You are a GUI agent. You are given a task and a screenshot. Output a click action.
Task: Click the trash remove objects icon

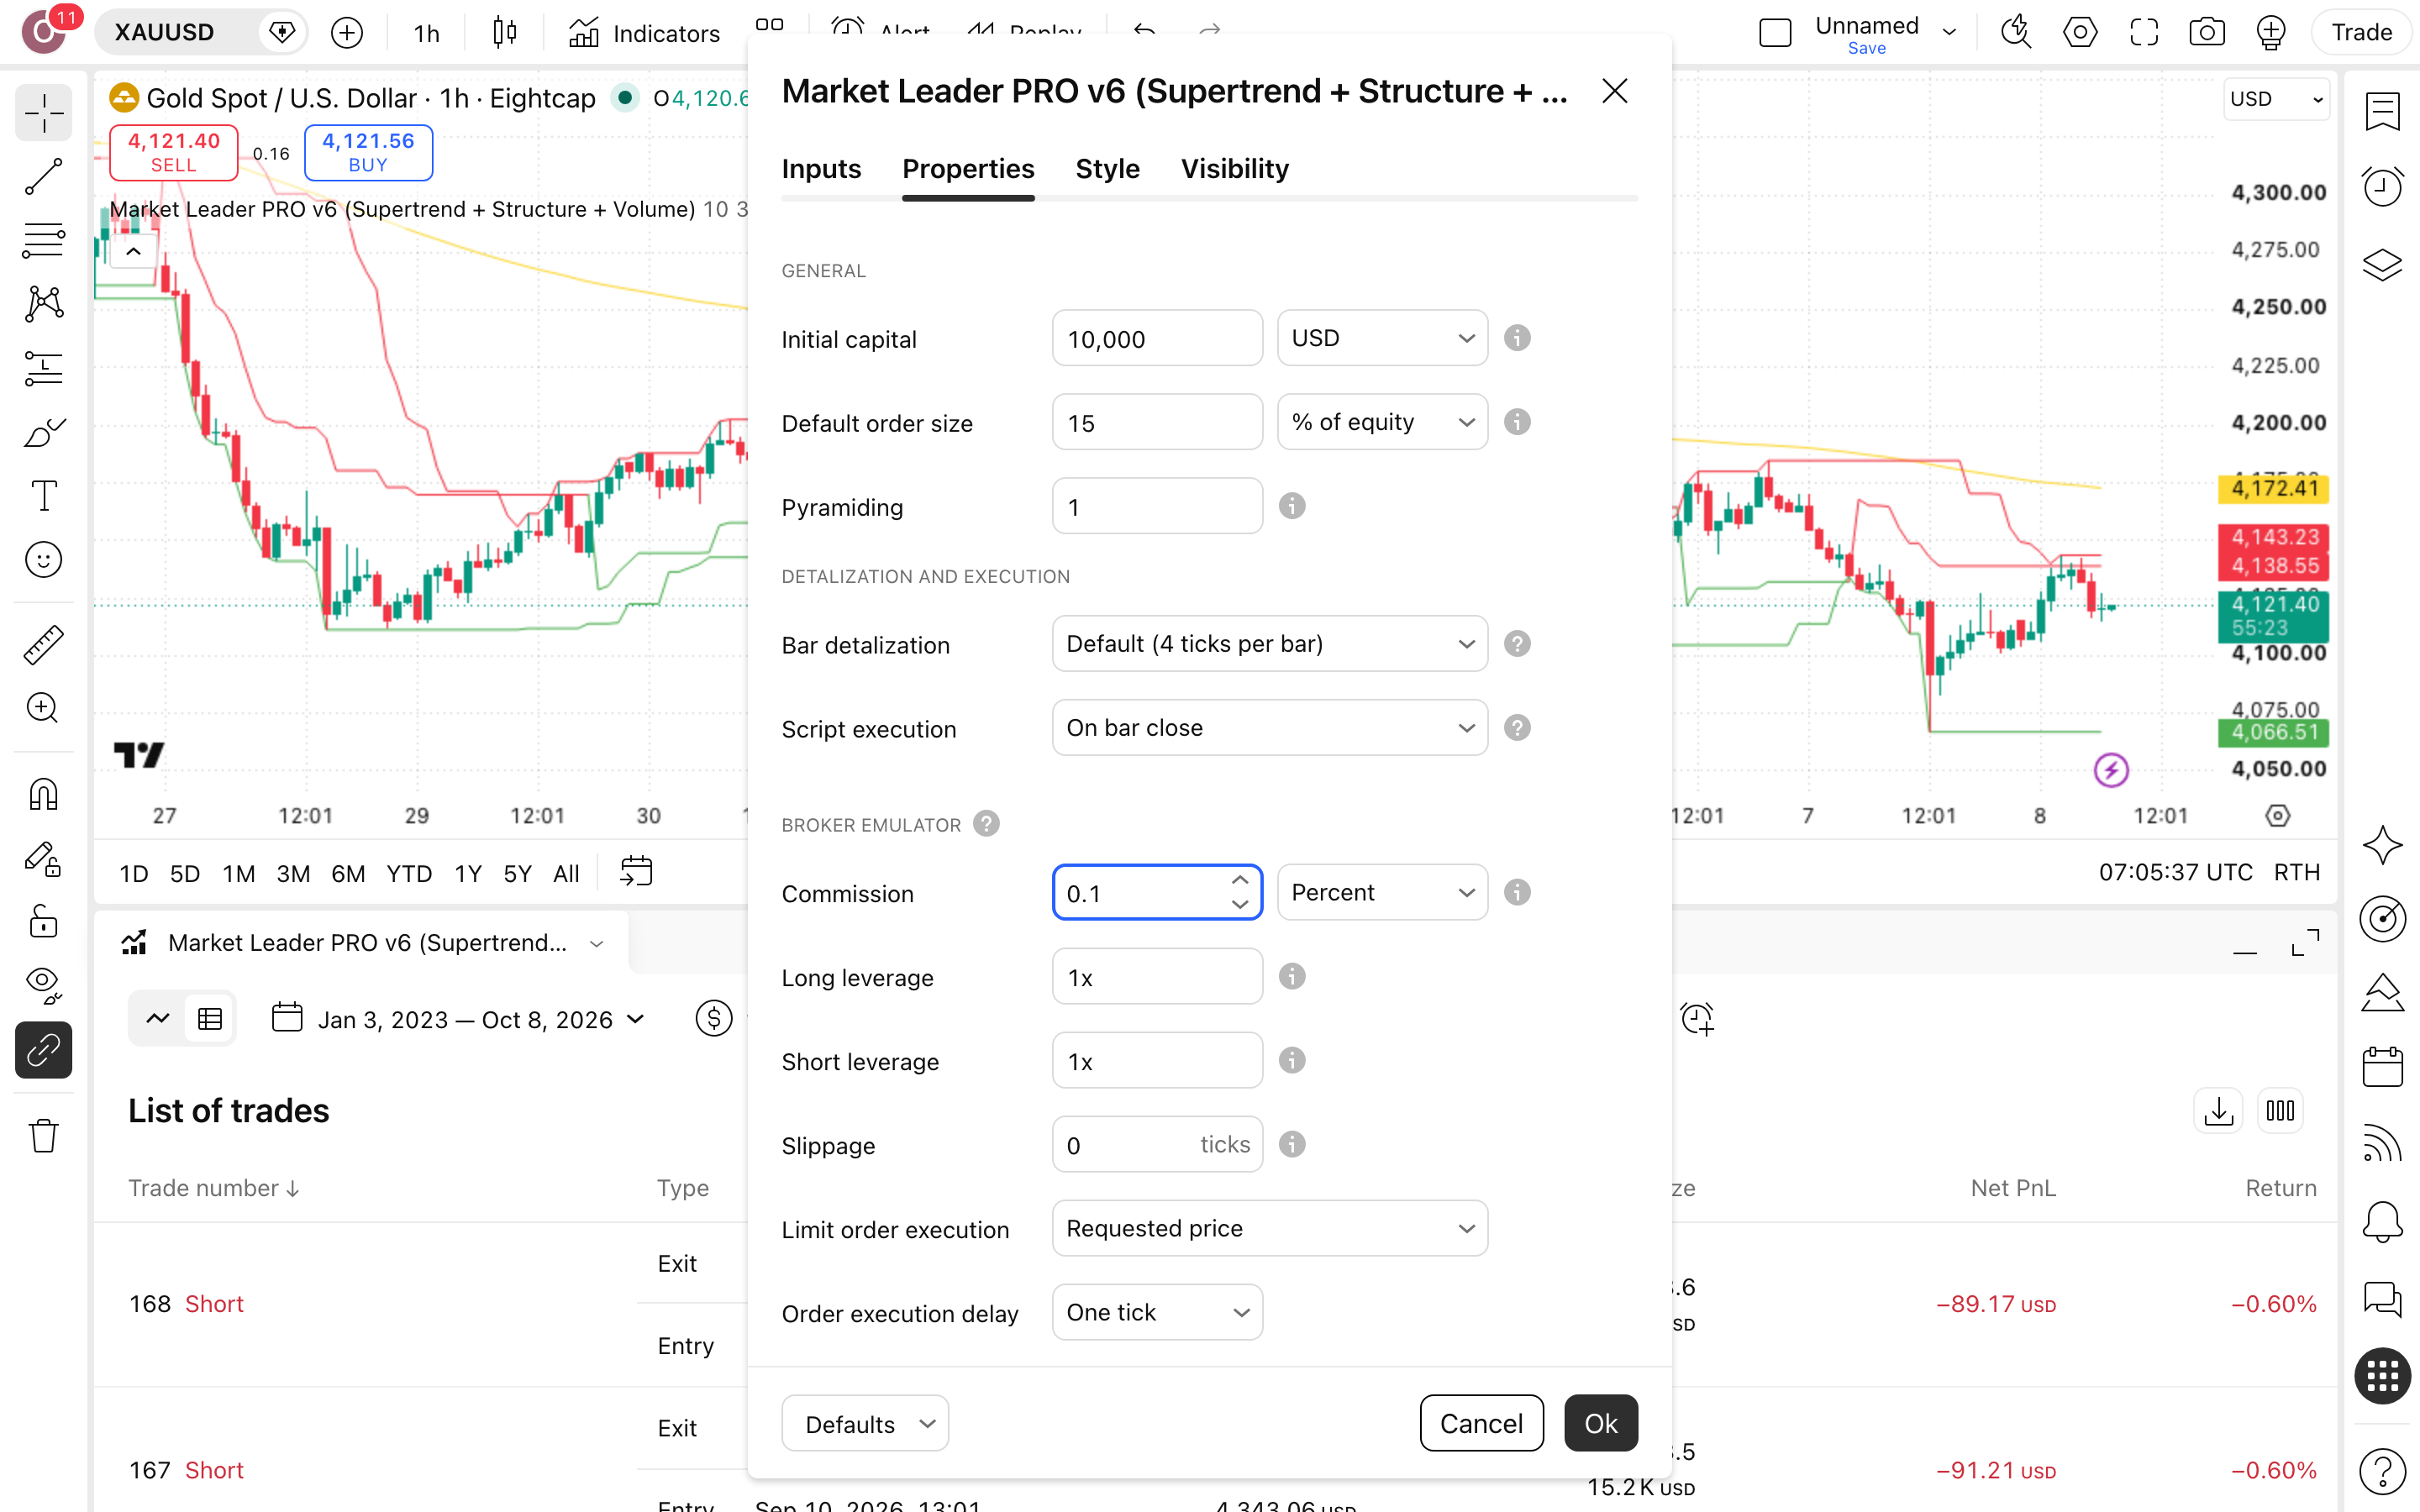43,1136
